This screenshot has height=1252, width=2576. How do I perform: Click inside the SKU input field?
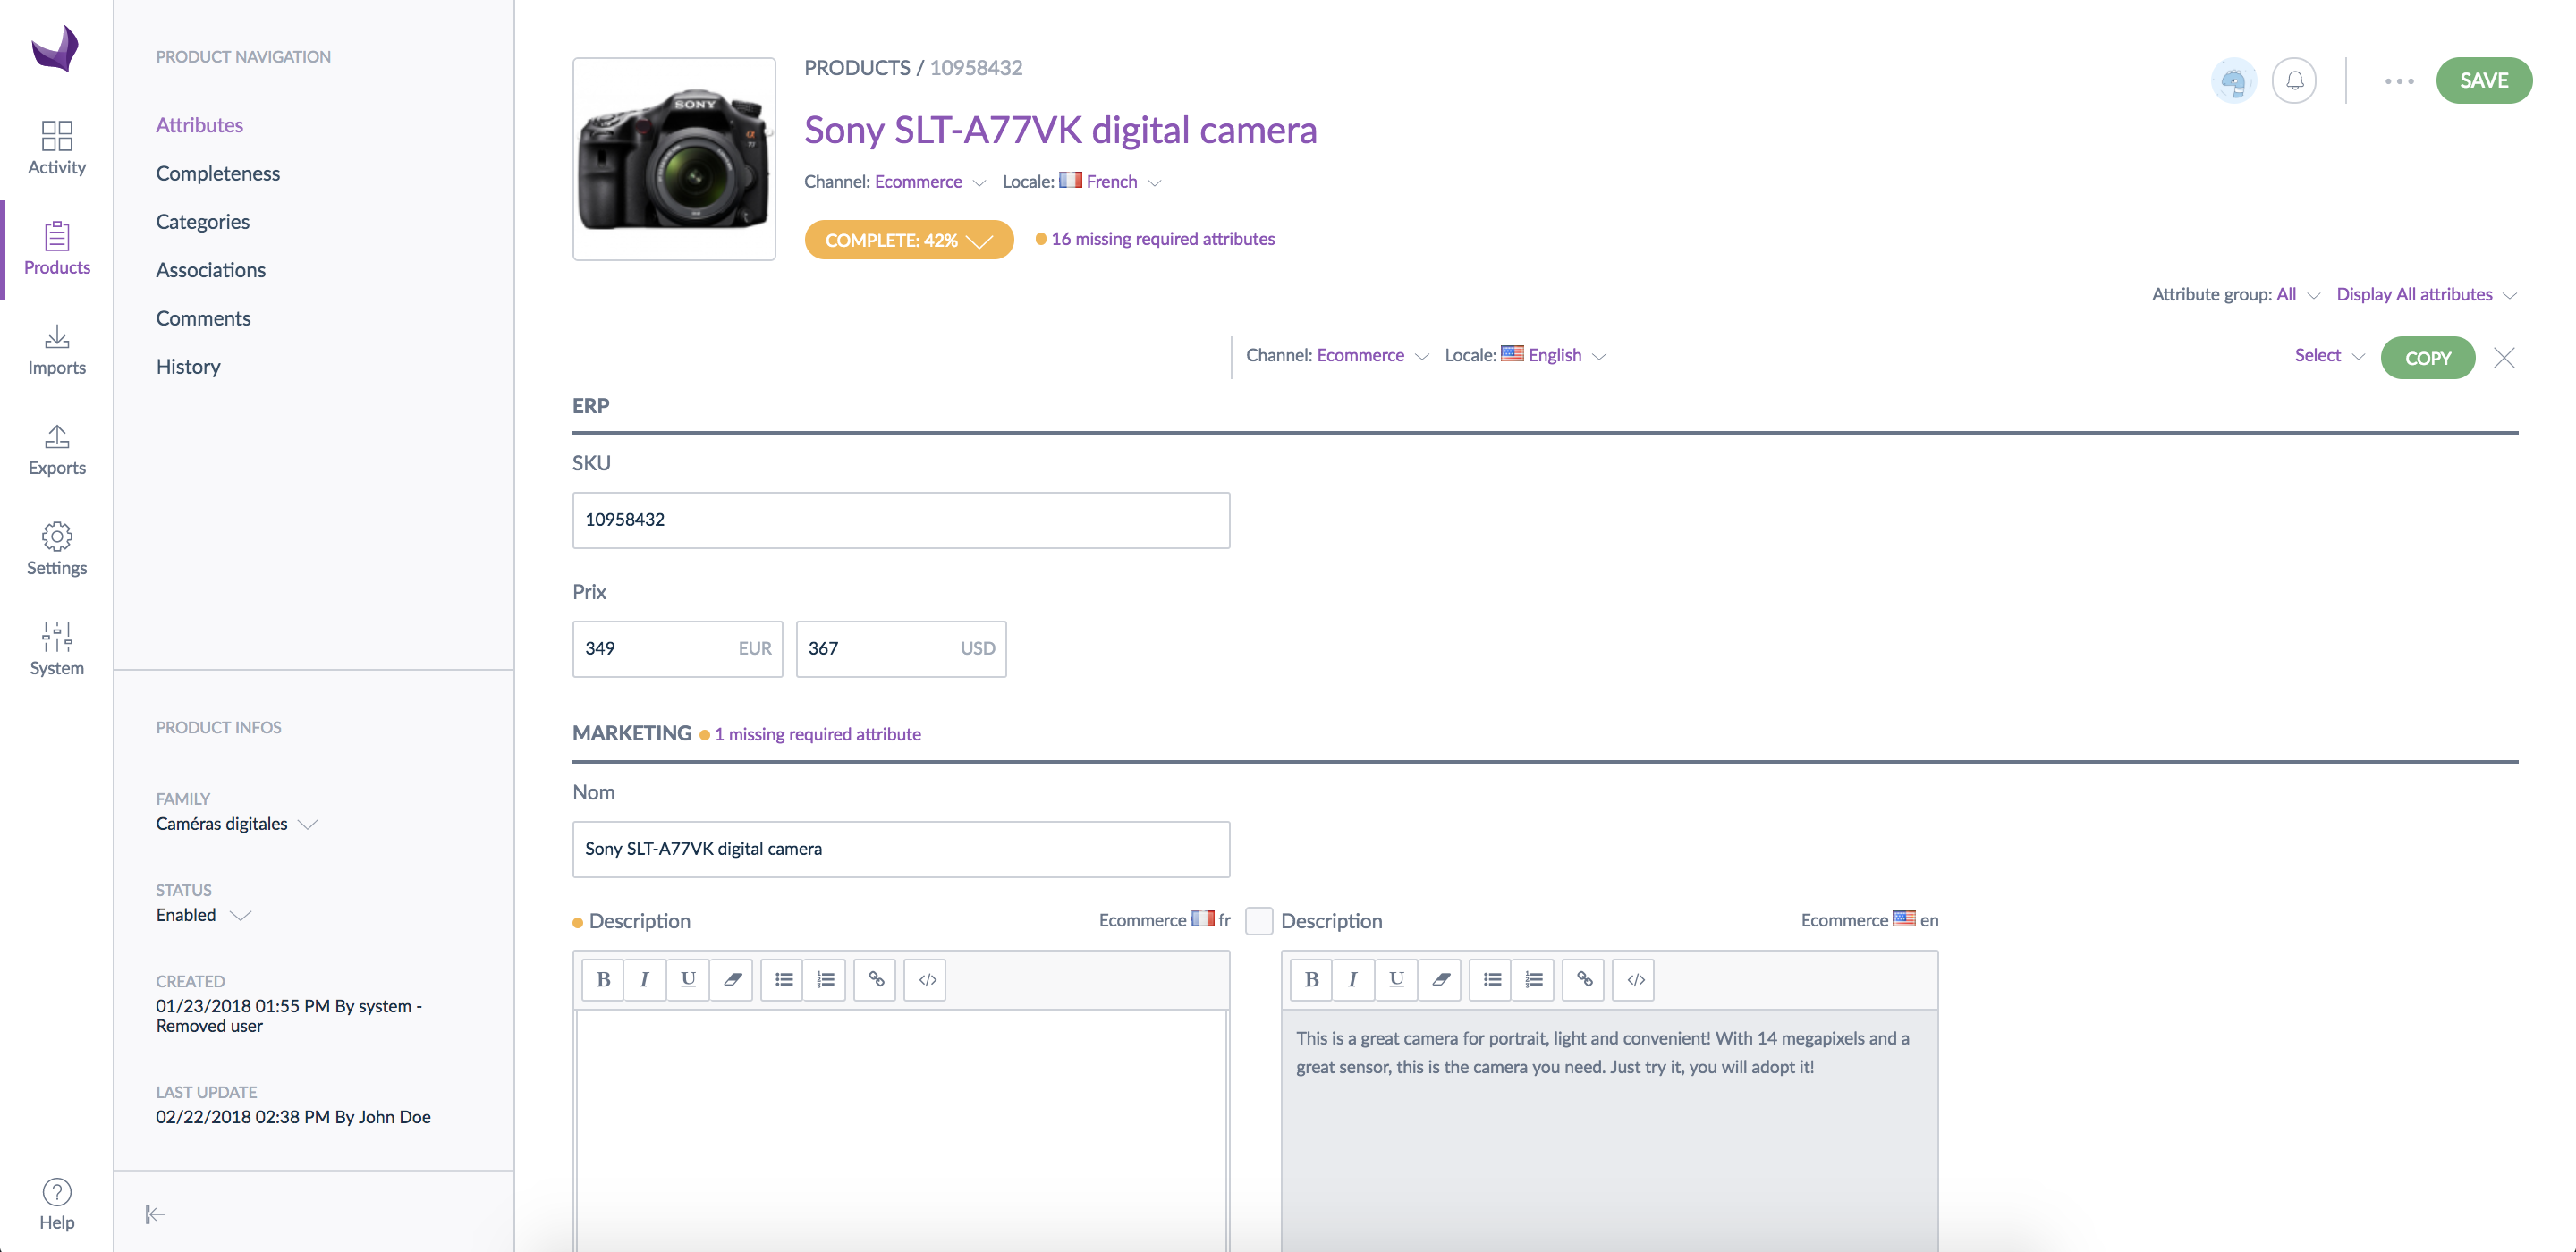(x=899, y=520)
